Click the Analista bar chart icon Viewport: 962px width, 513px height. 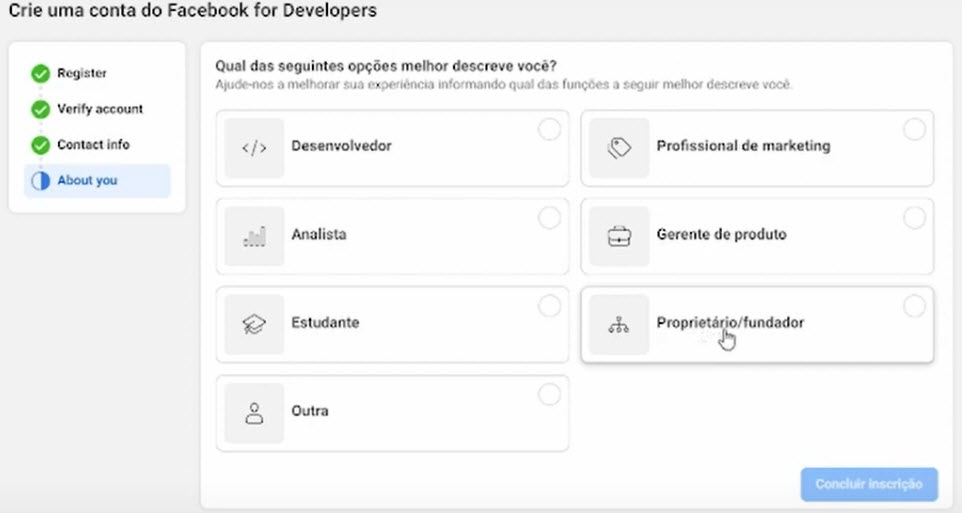(x=254, y=236)
